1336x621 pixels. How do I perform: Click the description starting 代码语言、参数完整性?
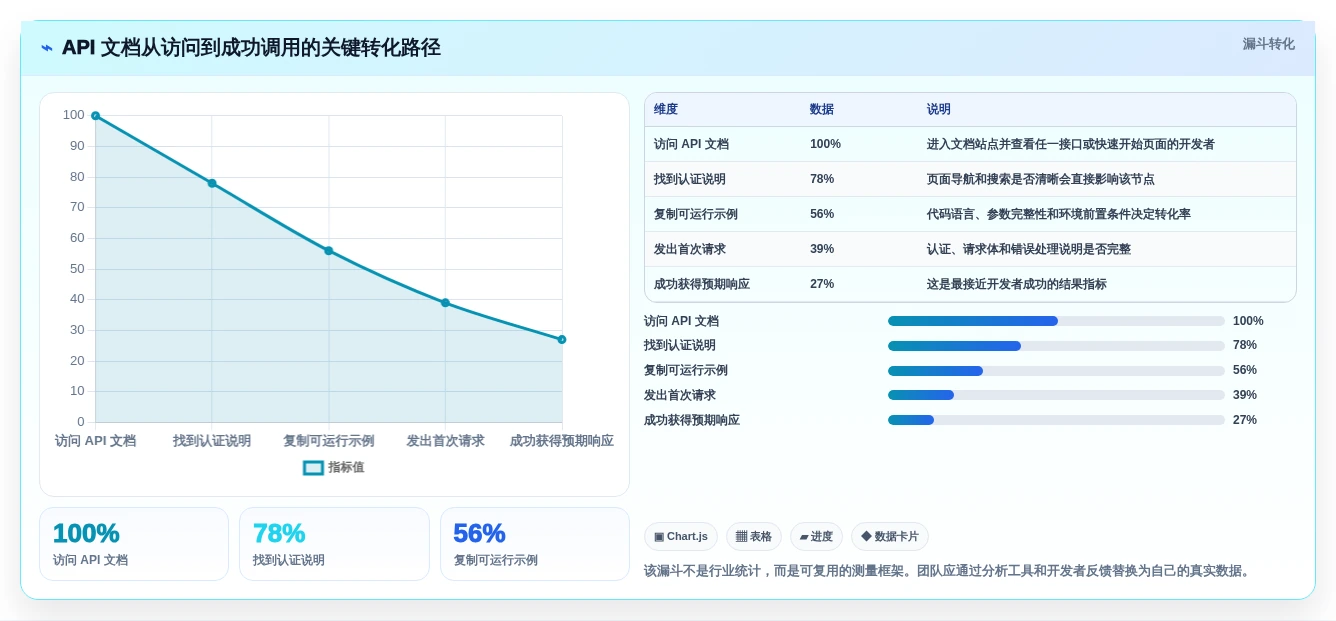[x=1059, y=214]
